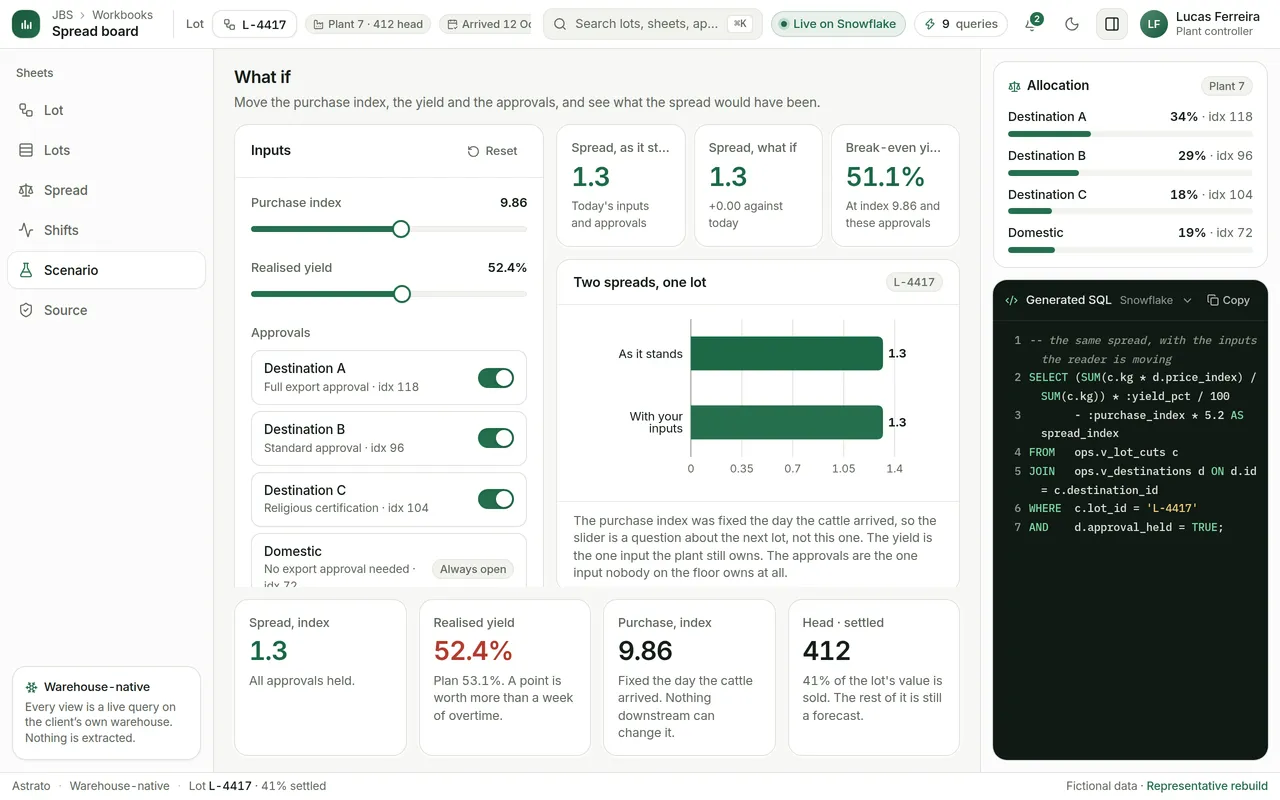Click the Reset circular arrow icon

(x=473, y=151)
